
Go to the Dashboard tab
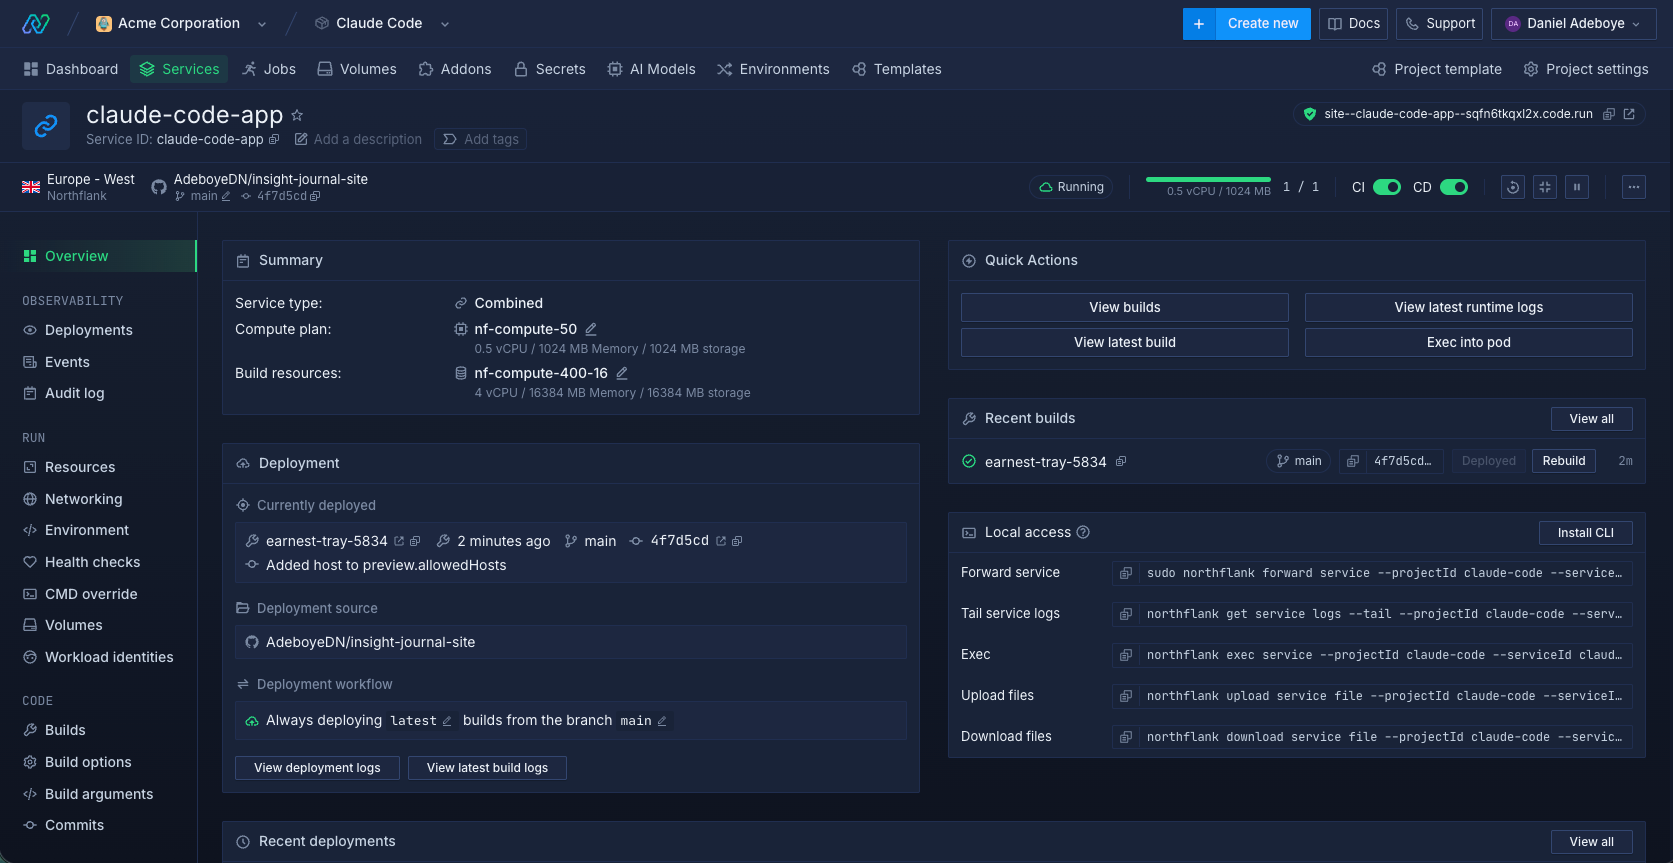[x=70, y=69]
